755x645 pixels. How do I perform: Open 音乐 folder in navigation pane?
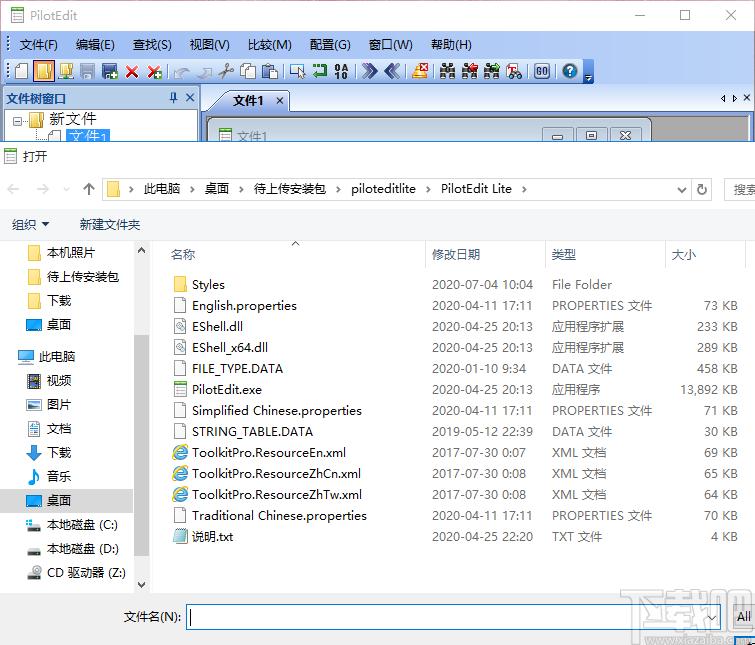coord(59,477)
